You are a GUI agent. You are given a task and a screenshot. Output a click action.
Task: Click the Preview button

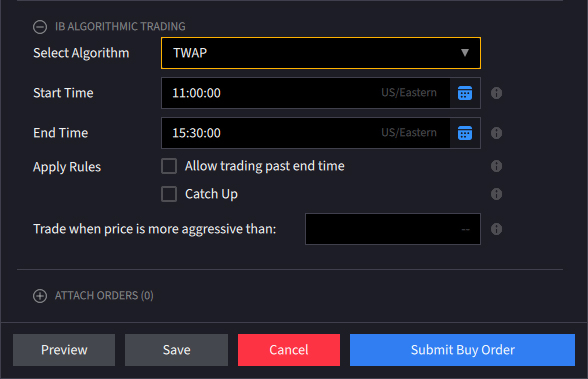[x=64, y=350]
